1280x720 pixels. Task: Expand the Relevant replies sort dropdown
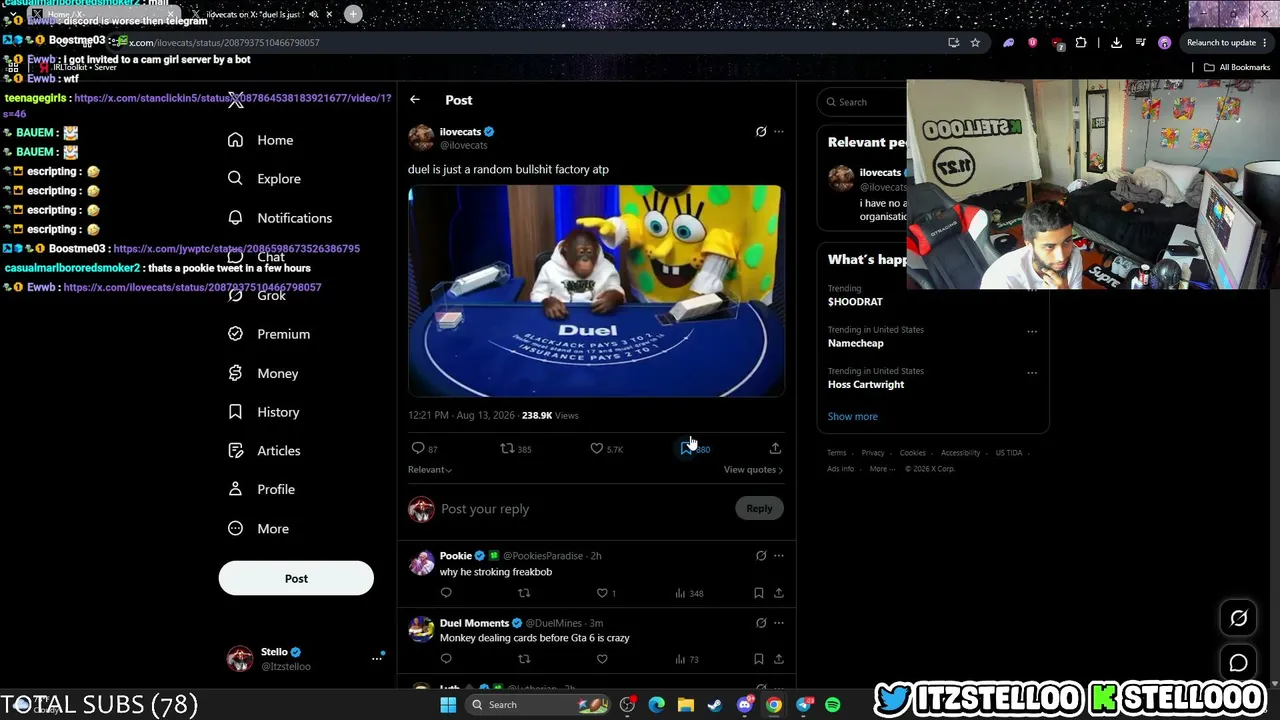430,469
